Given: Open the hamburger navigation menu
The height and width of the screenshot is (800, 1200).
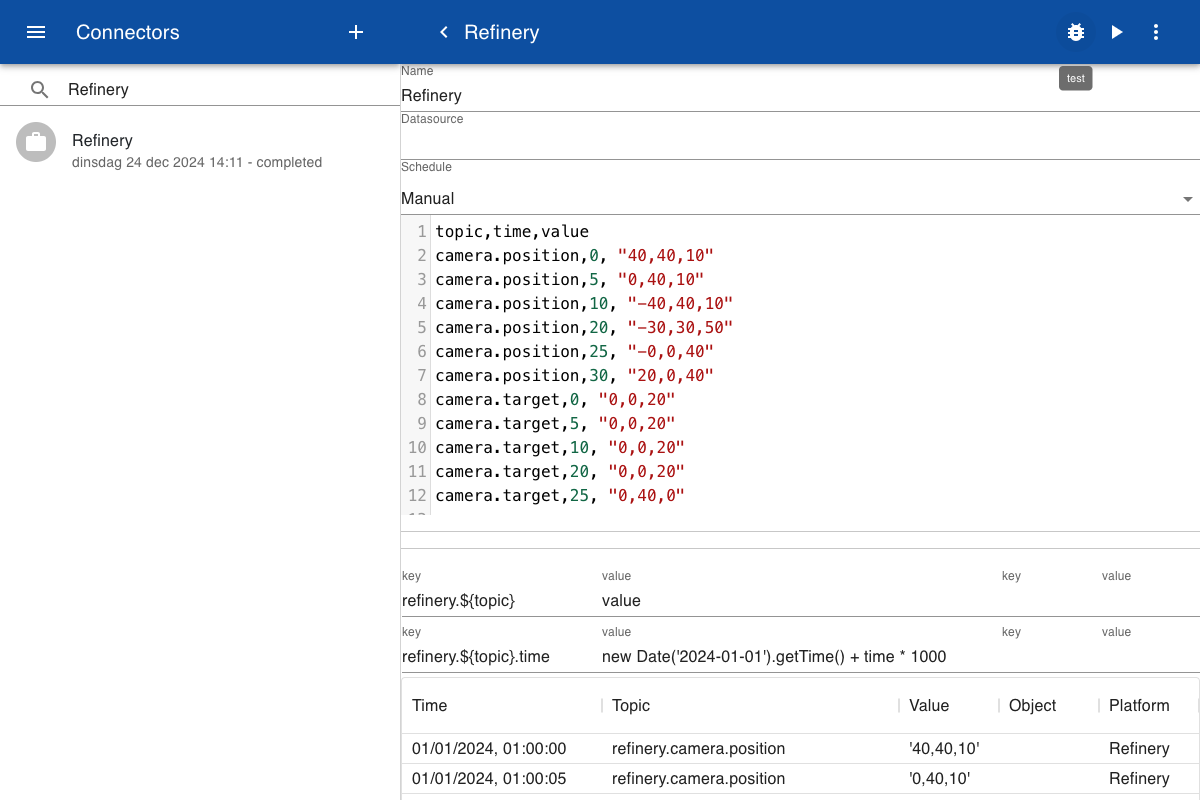Looking at the screenshot, I should click(36, 32).
